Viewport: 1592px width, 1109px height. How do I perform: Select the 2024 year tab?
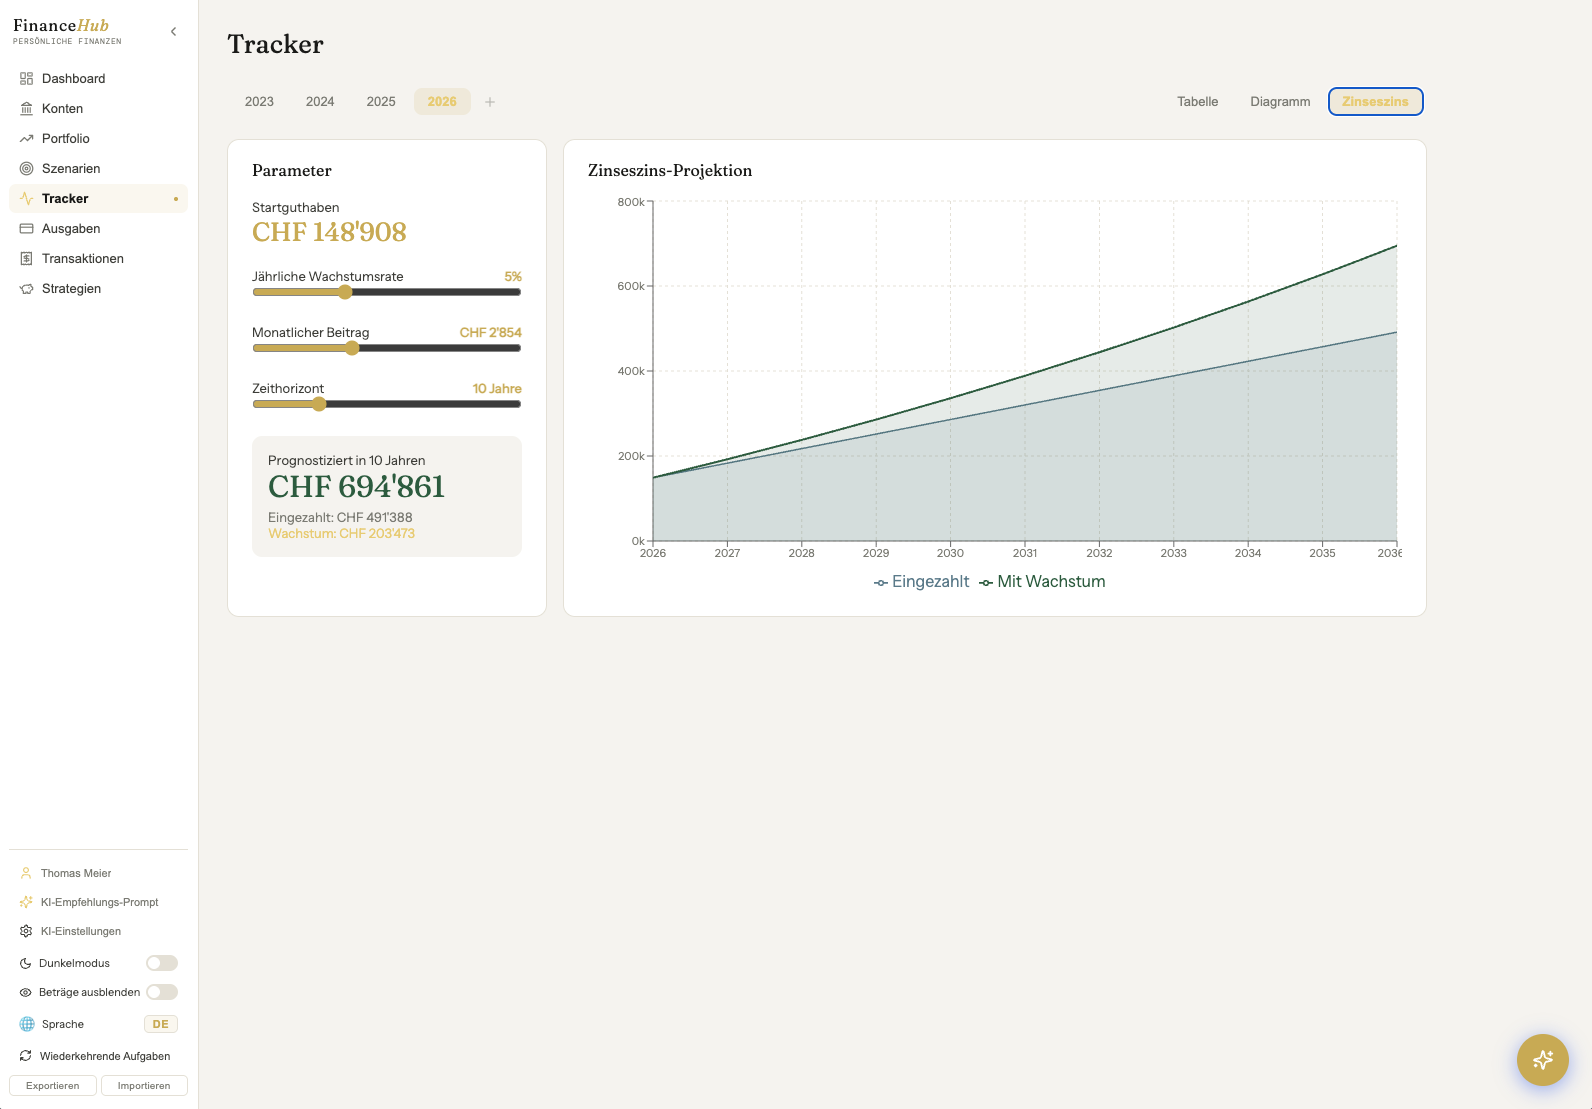tap(320, 102)
